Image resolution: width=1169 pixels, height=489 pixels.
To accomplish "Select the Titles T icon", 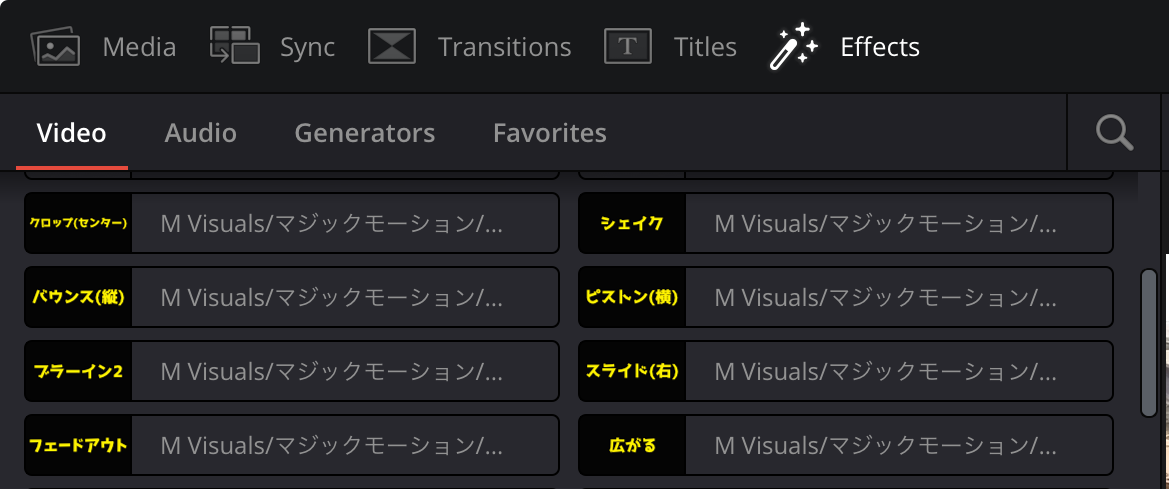I will 628,46.
